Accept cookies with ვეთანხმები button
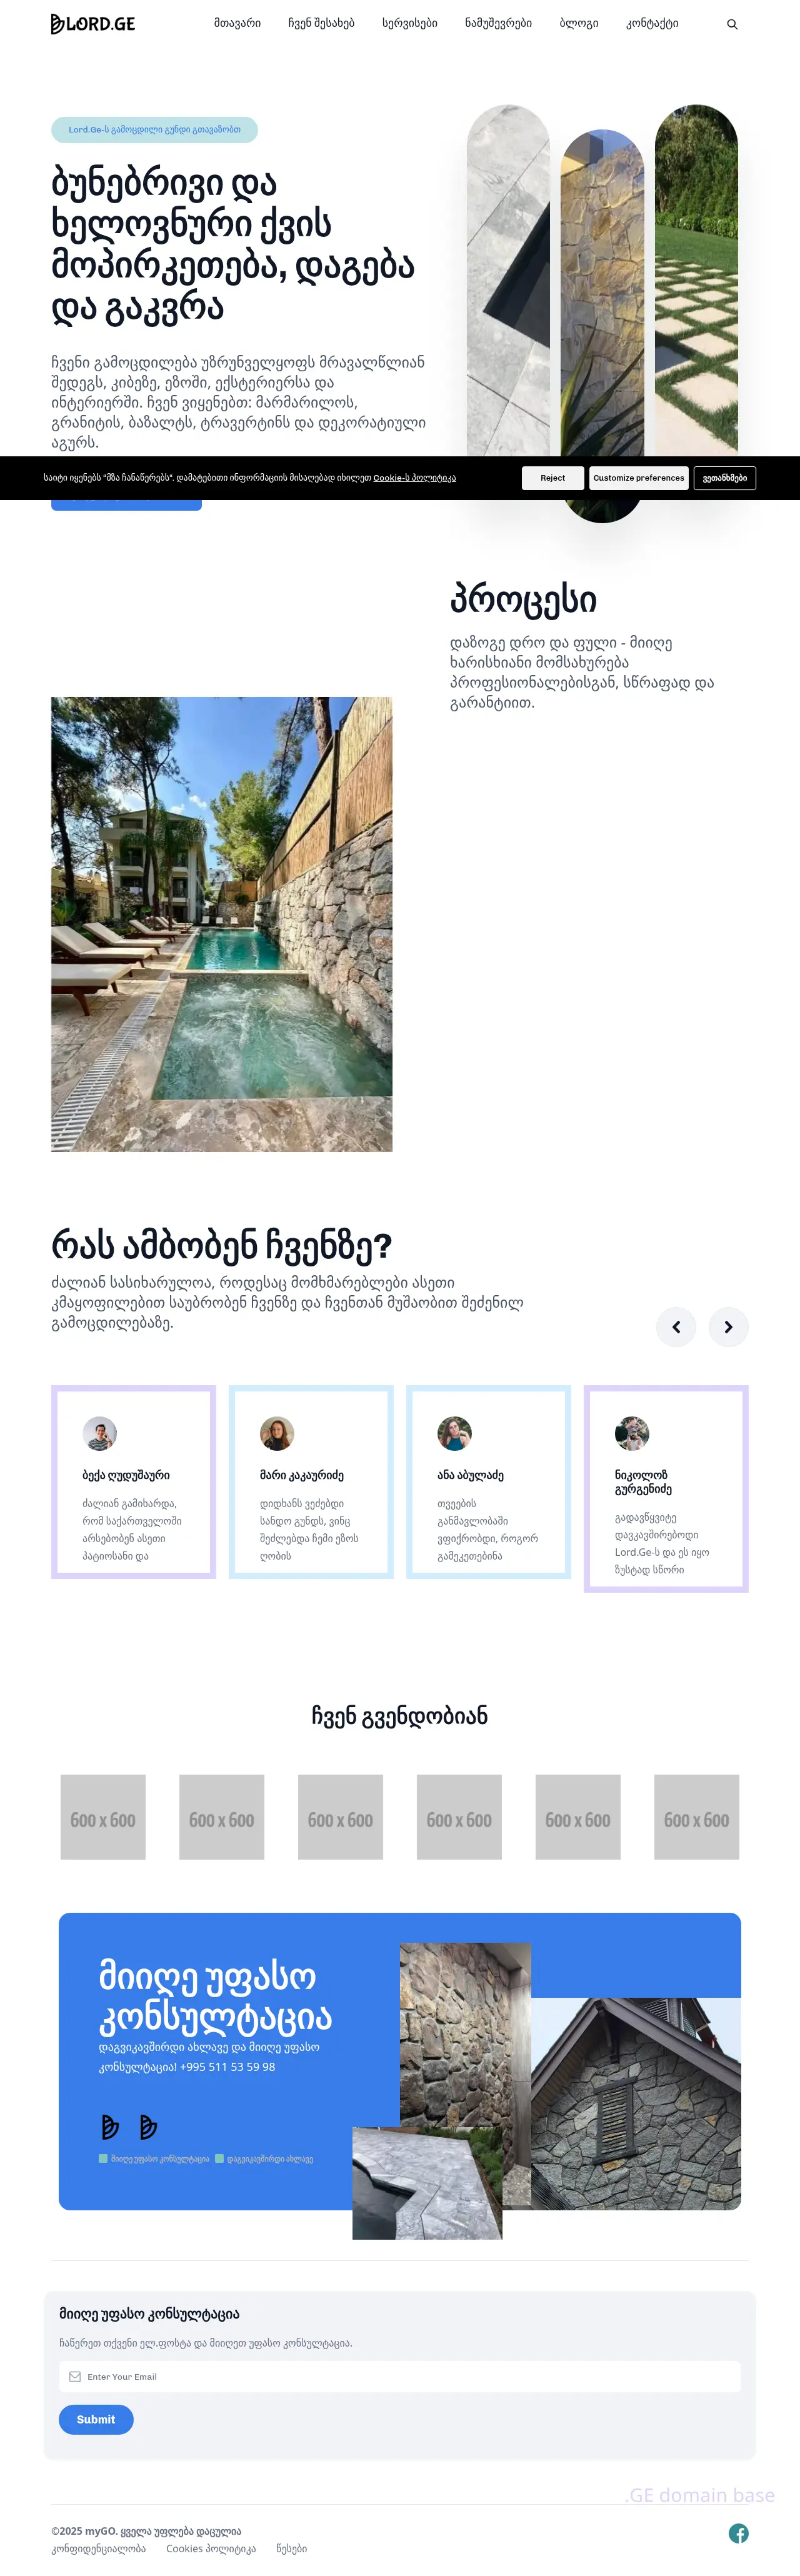800x2576 pixels. tap(725, 478)
